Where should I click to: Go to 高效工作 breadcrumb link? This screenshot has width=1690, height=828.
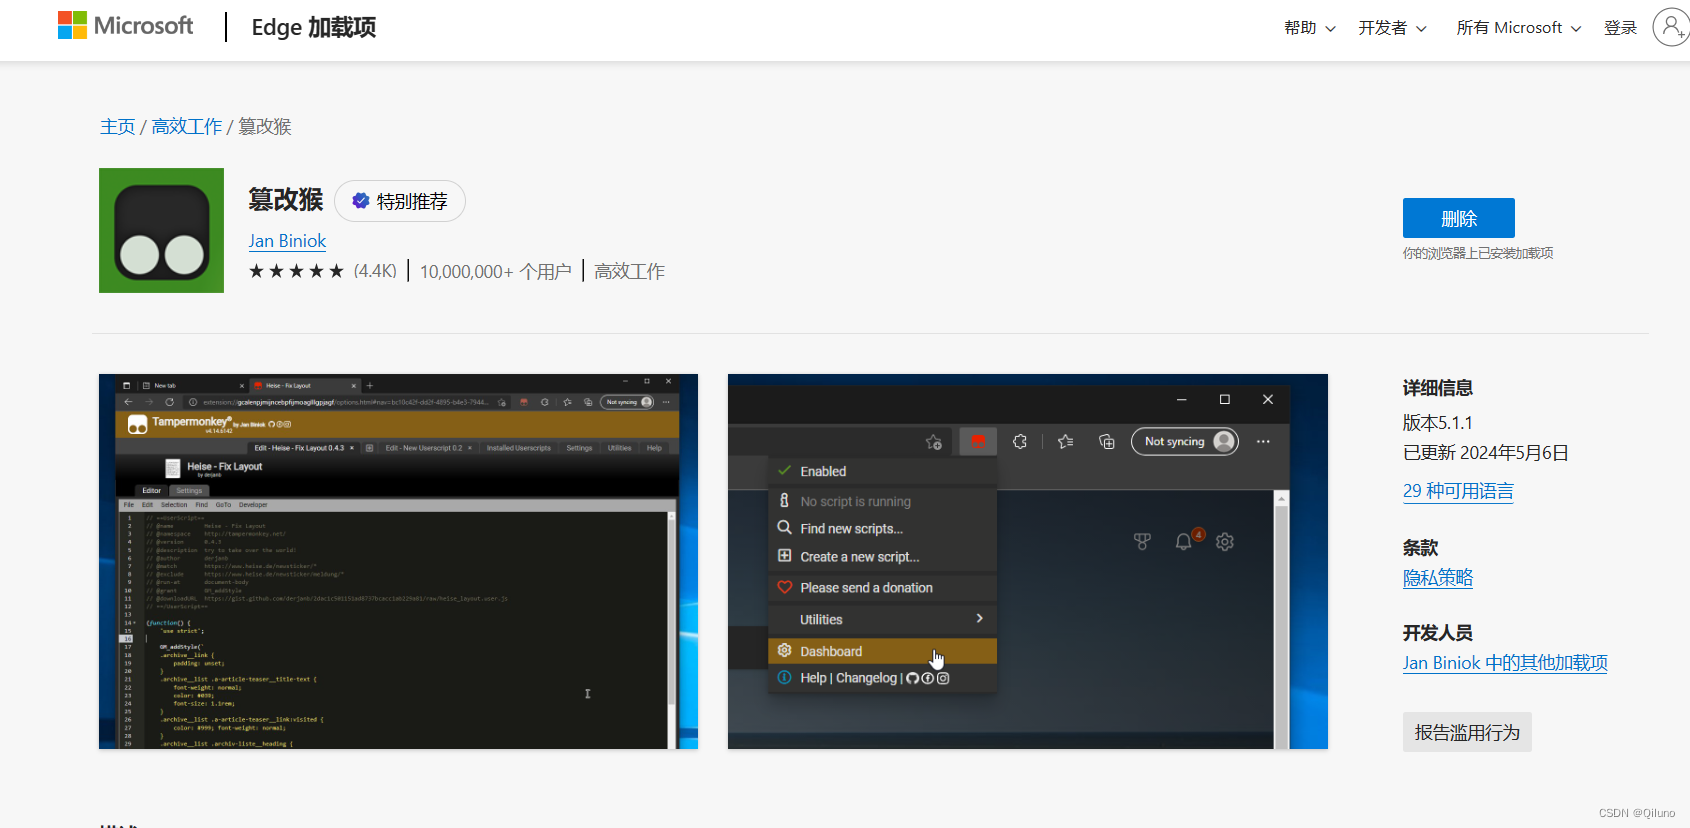[187, 127]
